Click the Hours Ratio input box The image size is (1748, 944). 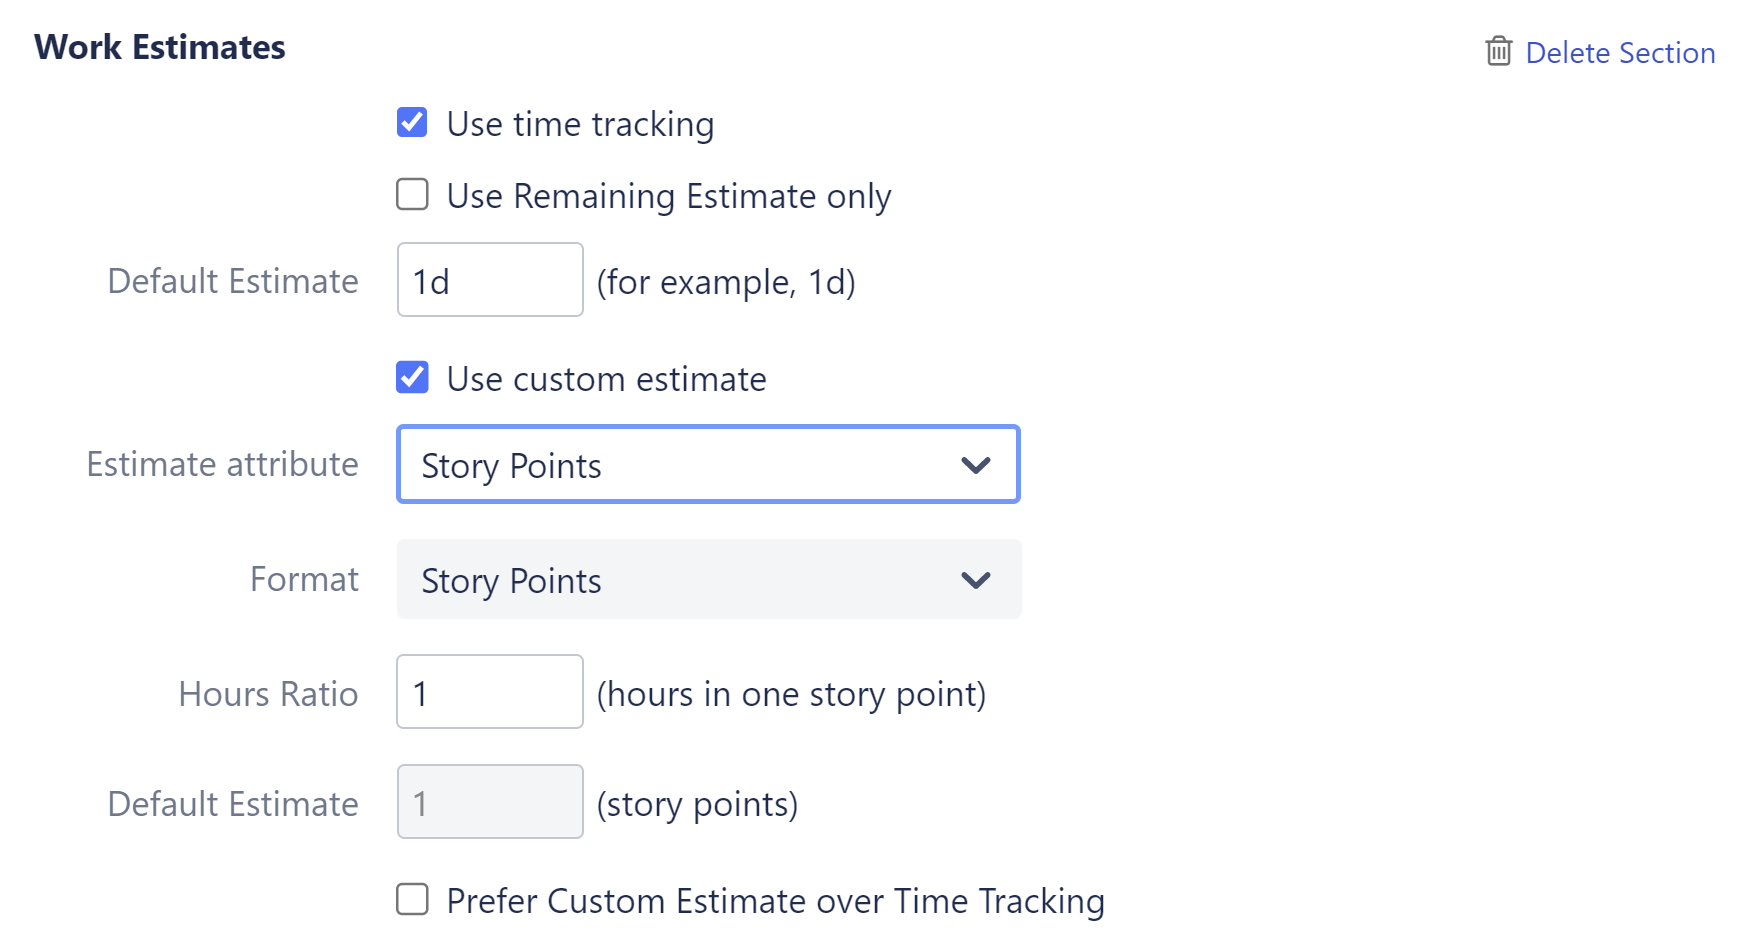[490, 692]
